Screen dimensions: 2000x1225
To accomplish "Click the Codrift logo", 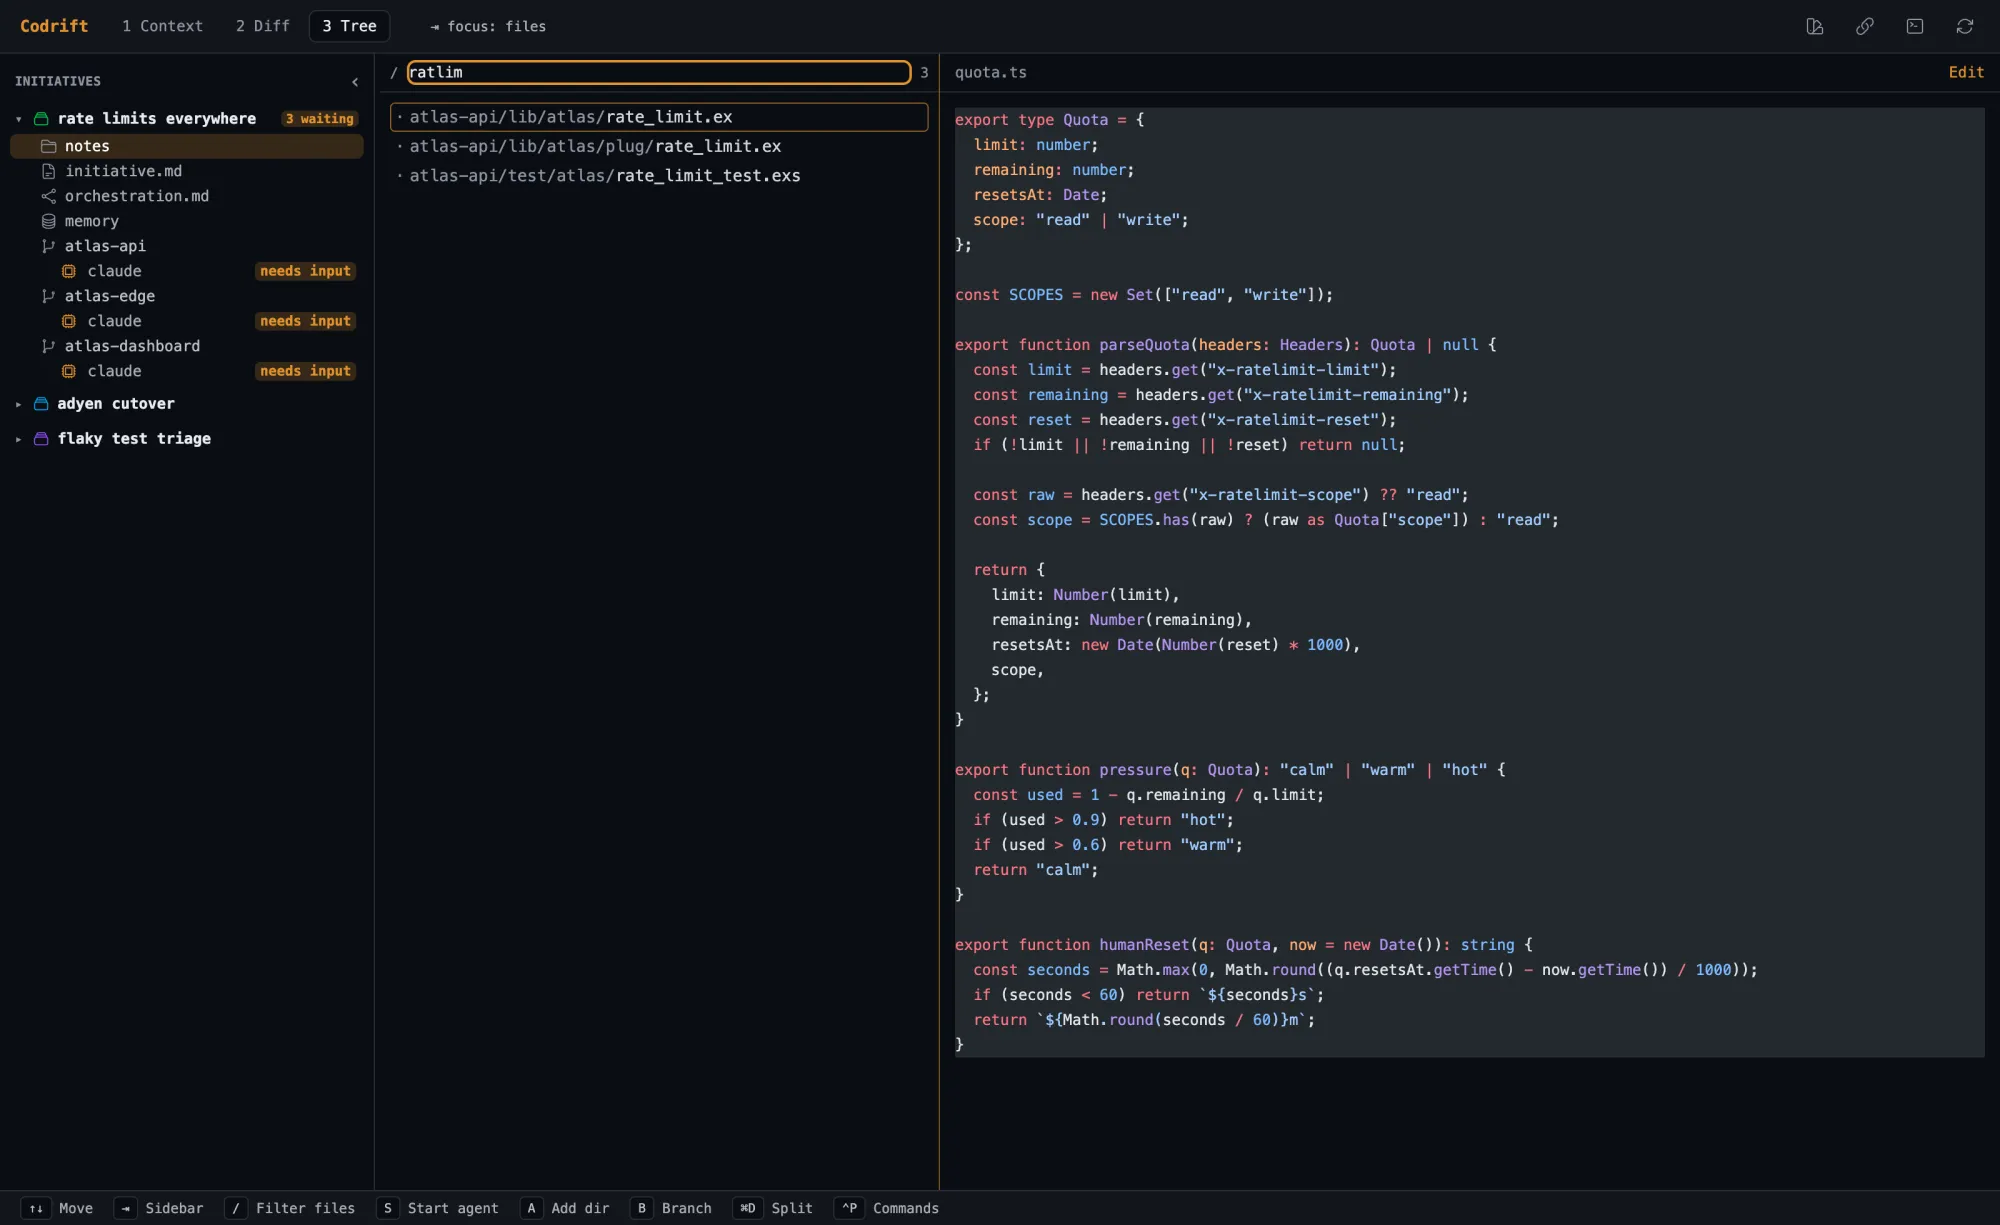I will pyautogui.click(x=54, y=26).
